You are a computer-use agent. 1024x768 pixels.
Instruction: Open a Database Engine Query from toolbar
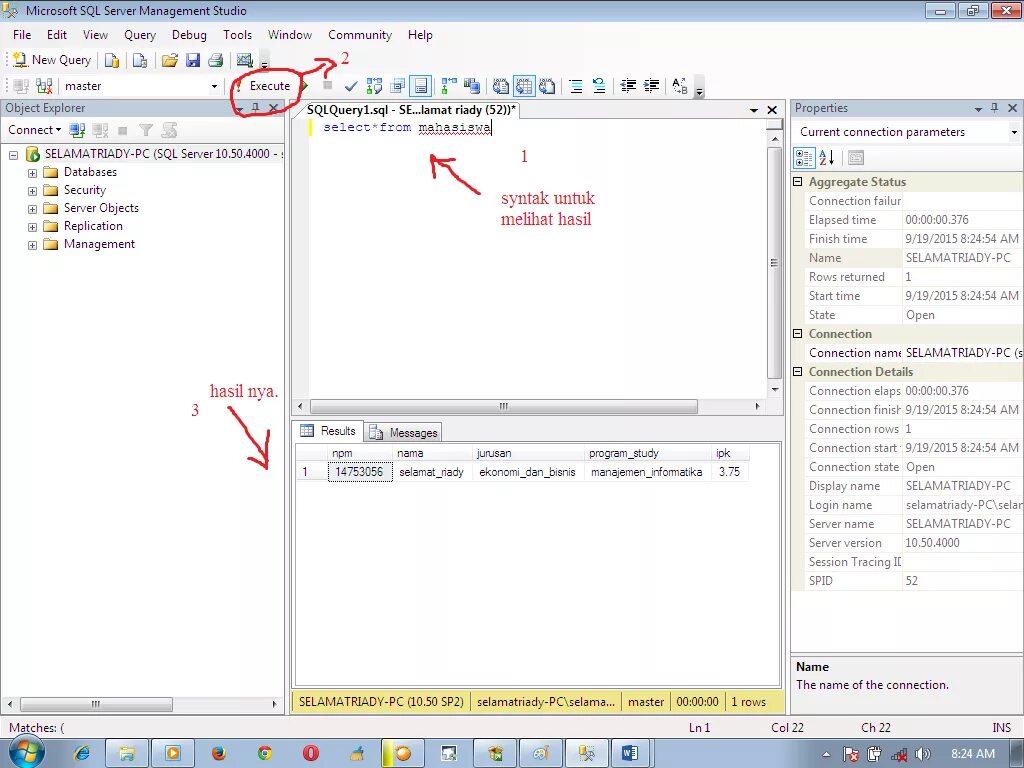[x=112, y=60]
